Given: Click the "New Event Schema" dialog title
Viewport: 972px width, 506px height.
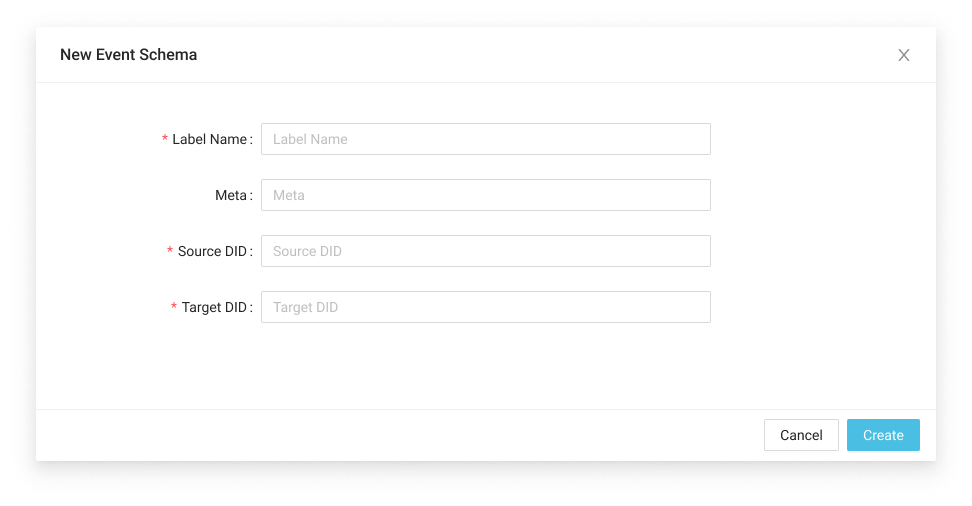Looking at the screenshot, I should 128,55.
